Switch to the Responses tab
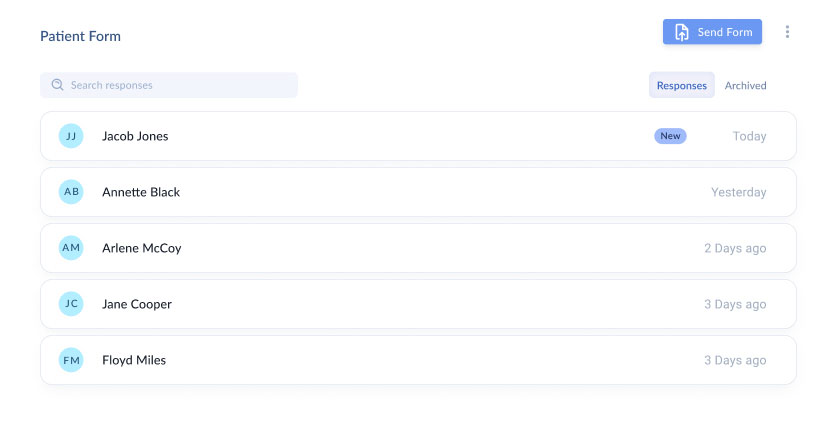Image resolution: width=837 pixels, height=423 pixels. tap(681, 85)
